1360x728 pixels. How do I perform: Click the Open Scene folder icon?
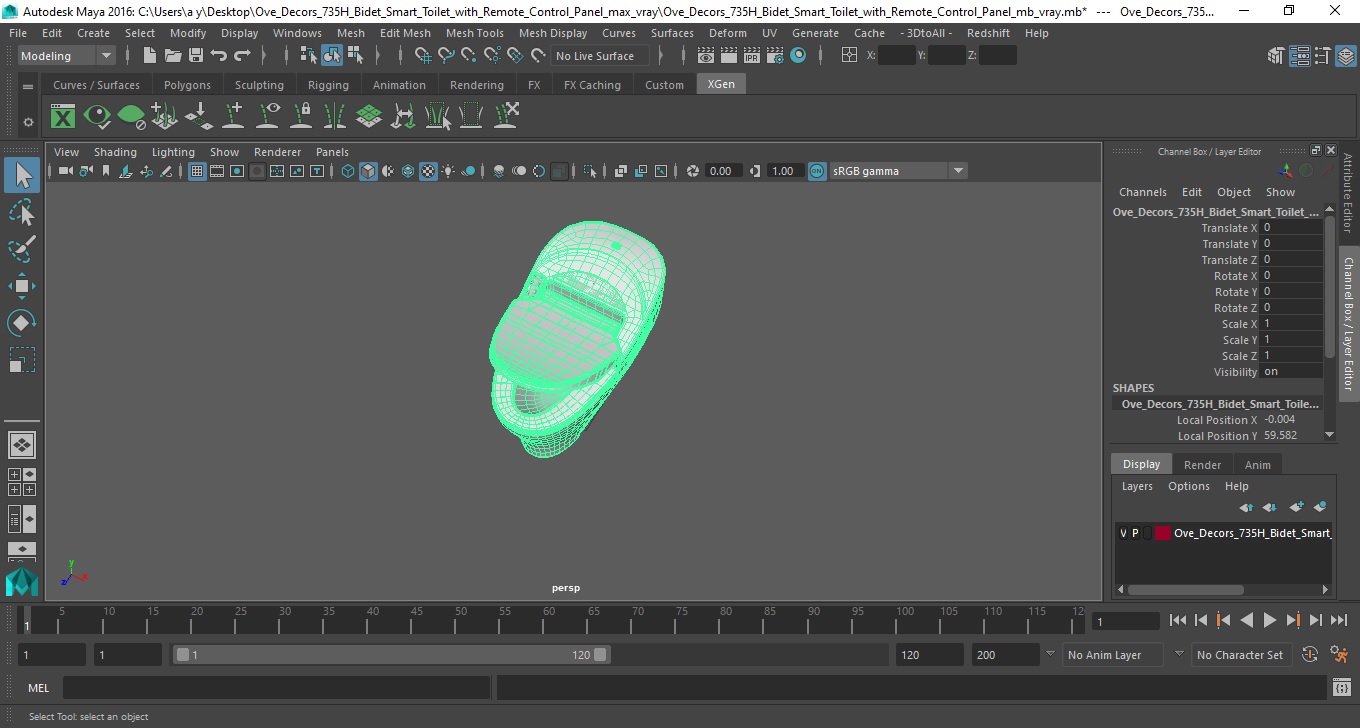click(x=172, y=56)
